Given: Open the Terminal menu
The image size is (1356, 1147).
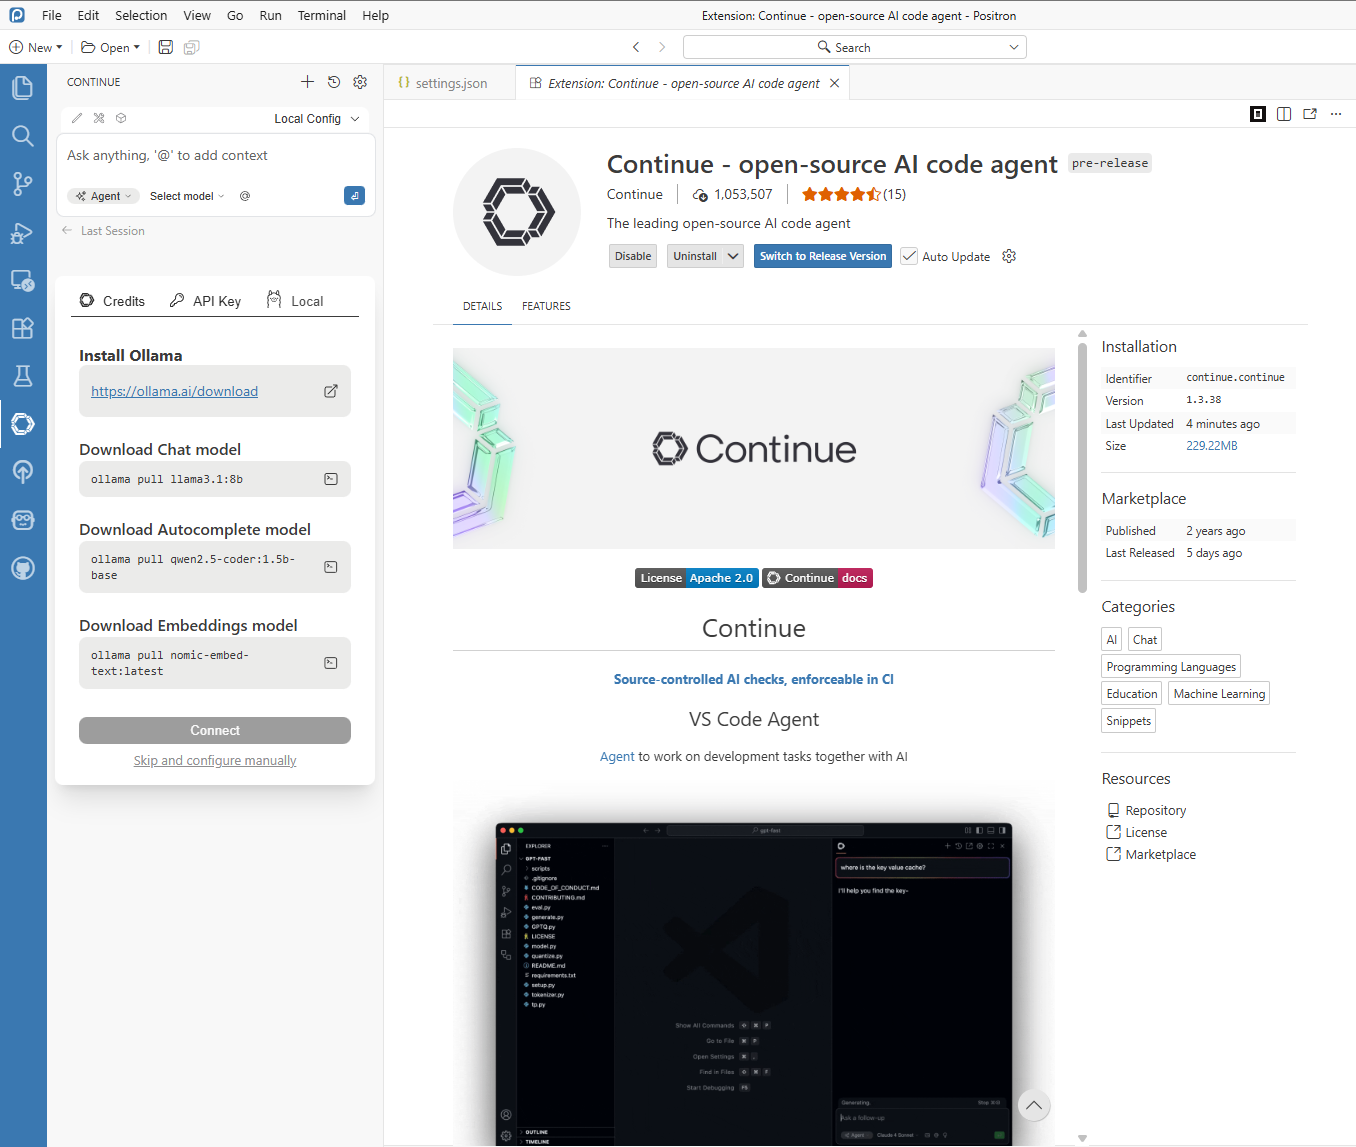Looking at the screenshot, I should coord(321,15).
